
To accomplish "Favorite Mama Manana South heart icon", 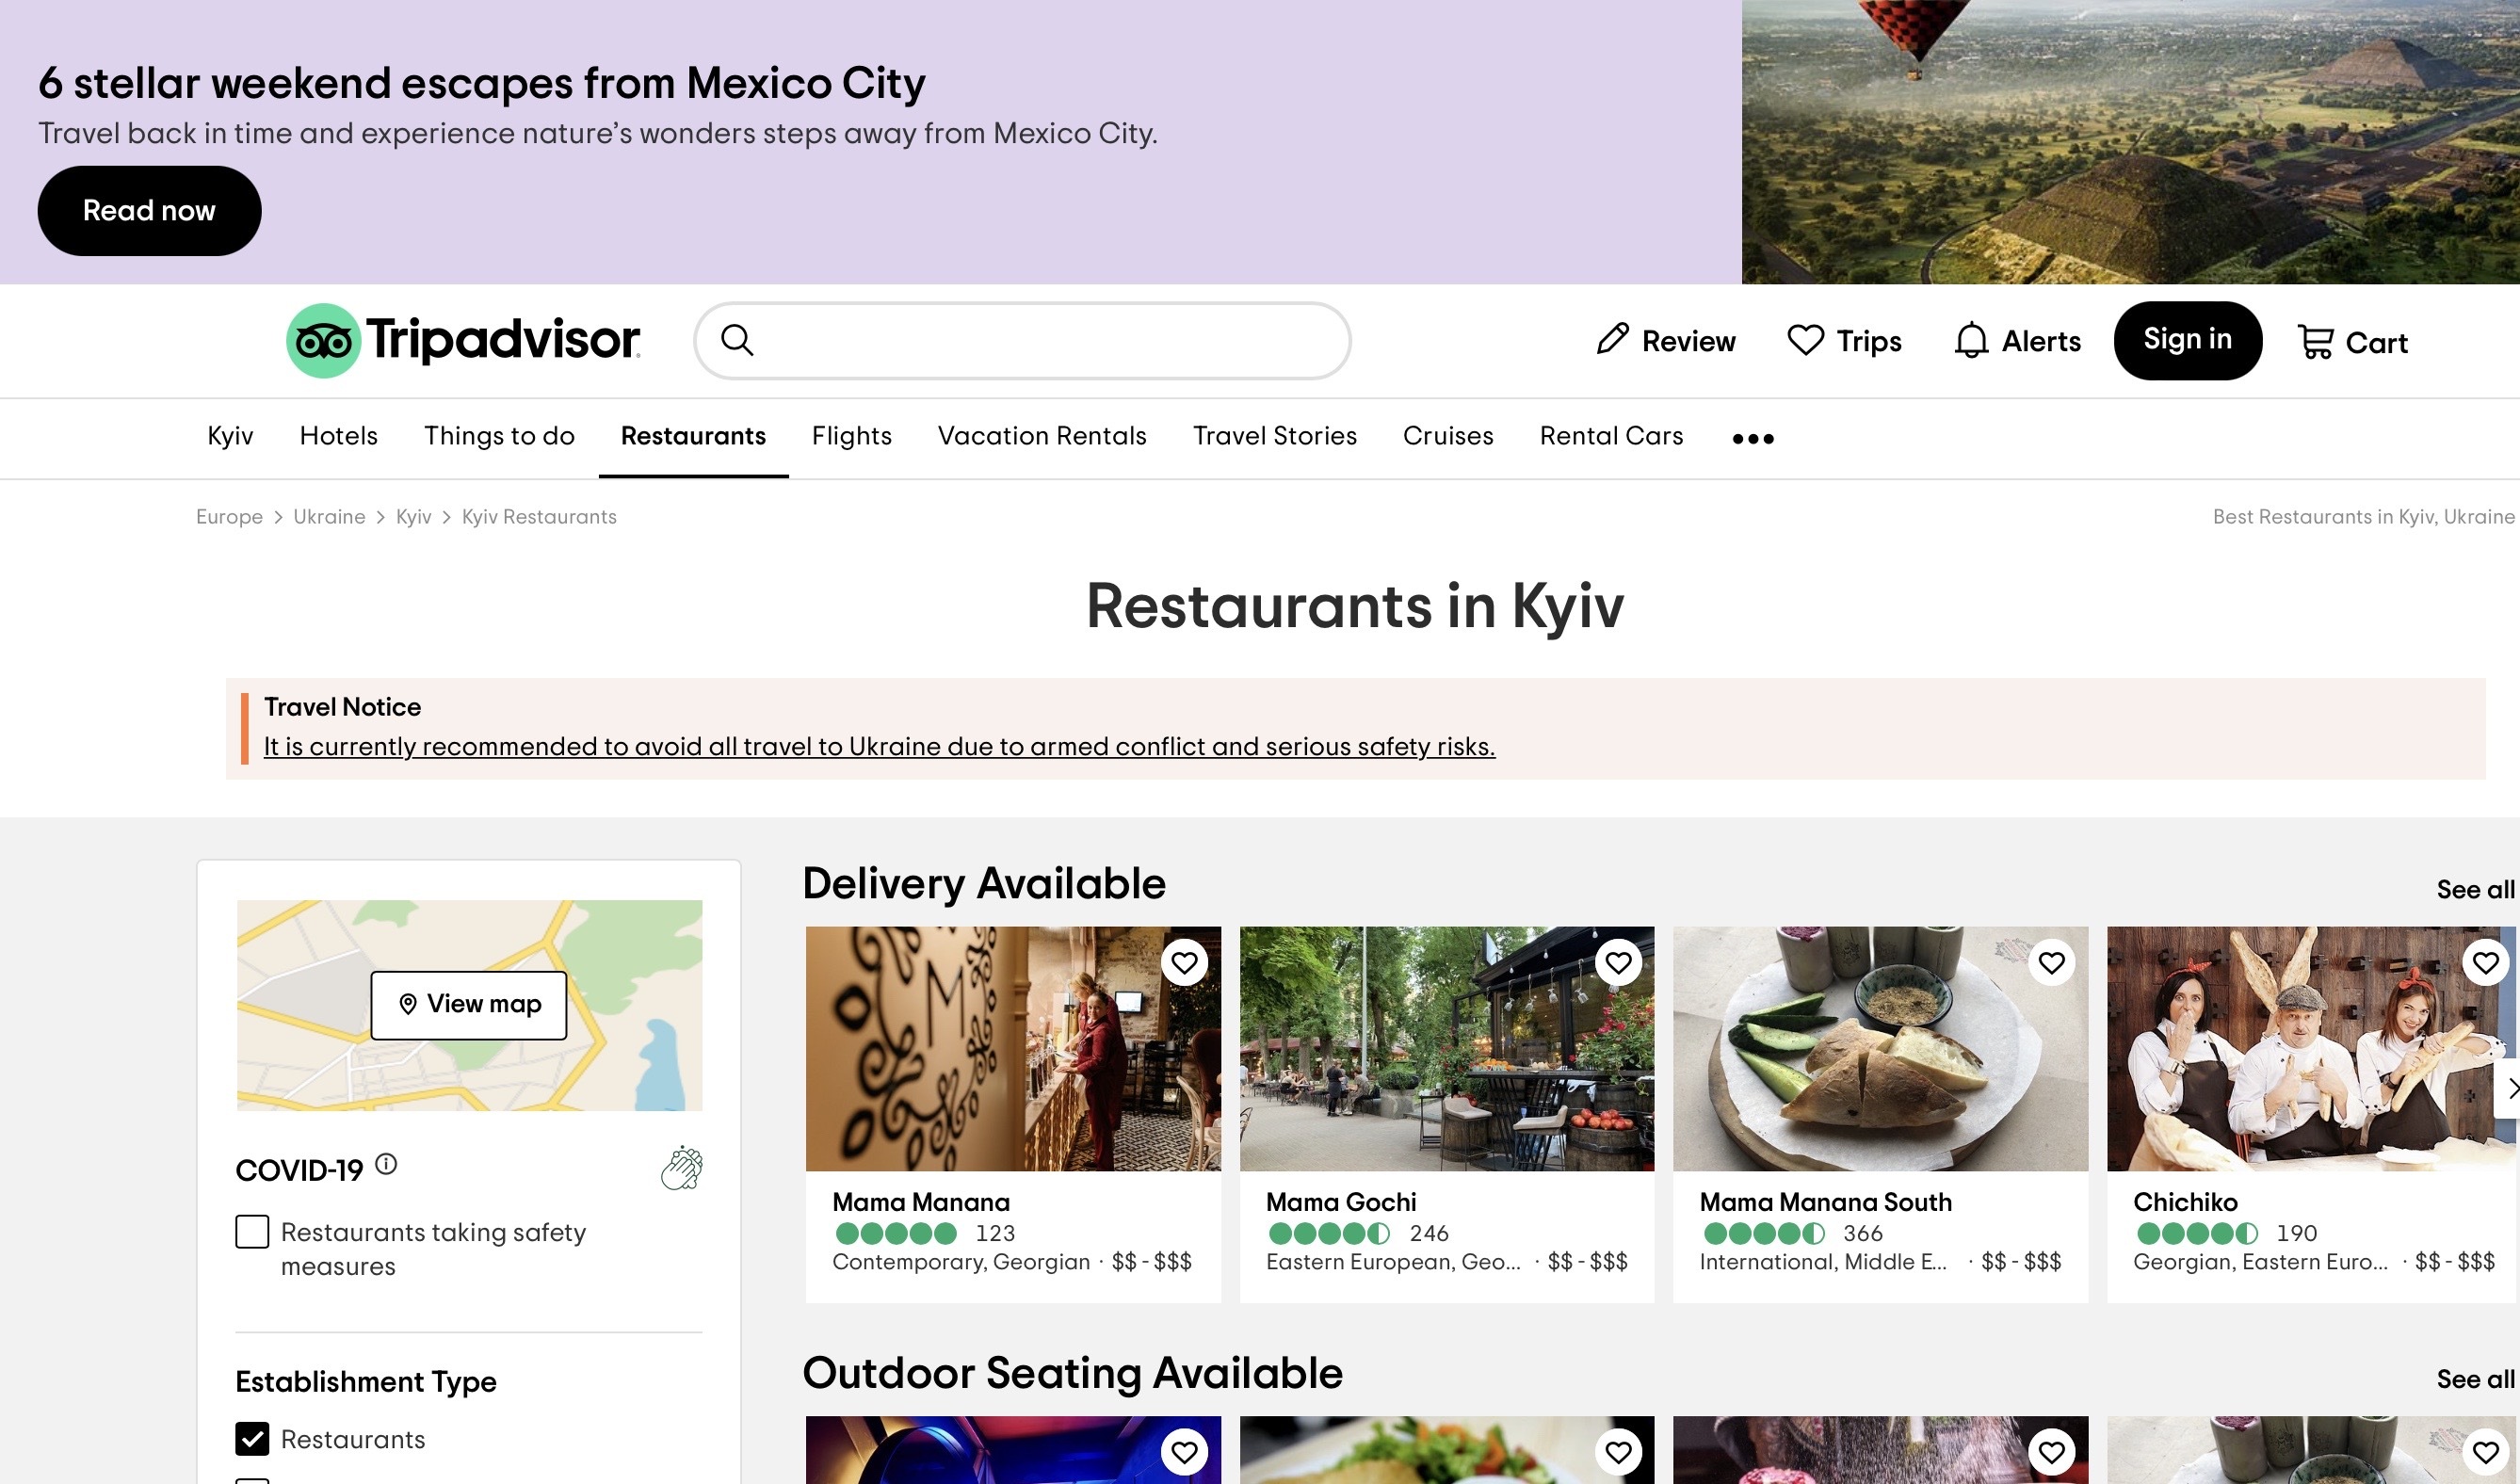I will click(x=2051, y=963).
